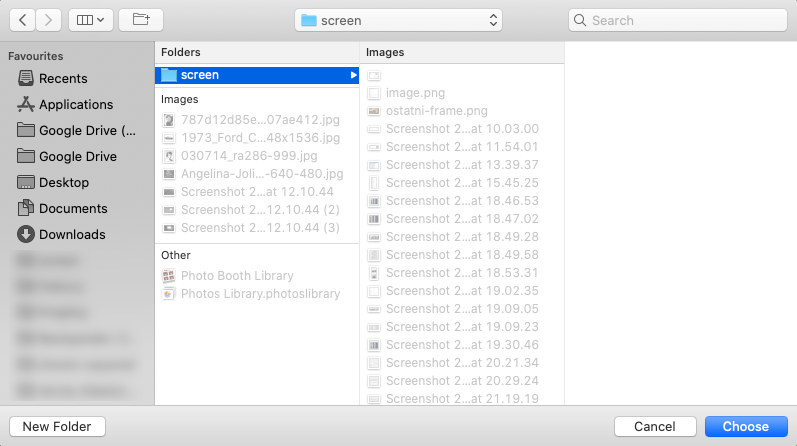Click Photo Booth Library item
Image resolution: width=797 pixels, height=446 pixels.
pos(237,276)
